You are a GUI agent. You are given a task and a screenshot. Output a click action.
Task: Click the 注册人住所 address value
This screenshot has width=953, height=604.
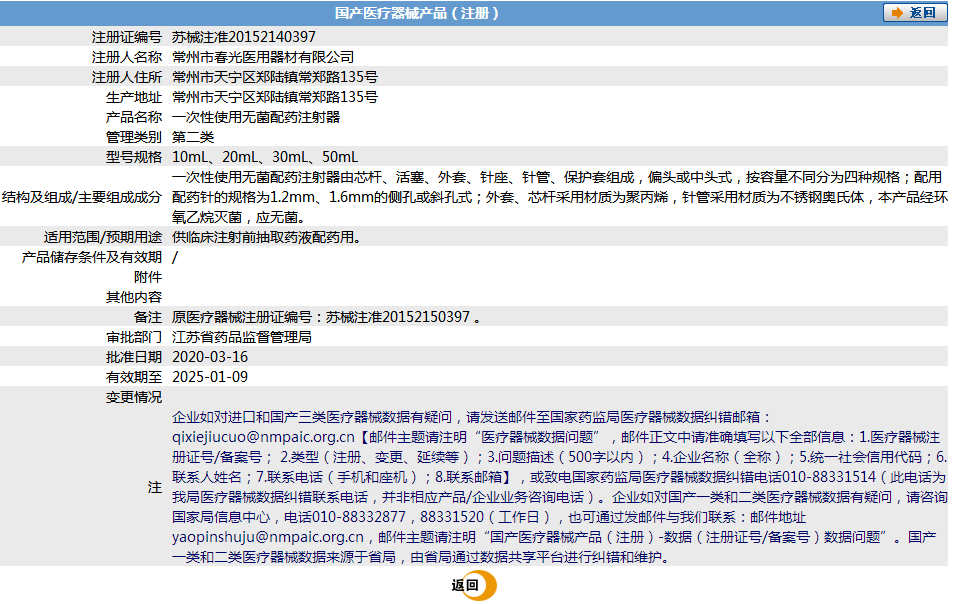click(x=275, y=77)
